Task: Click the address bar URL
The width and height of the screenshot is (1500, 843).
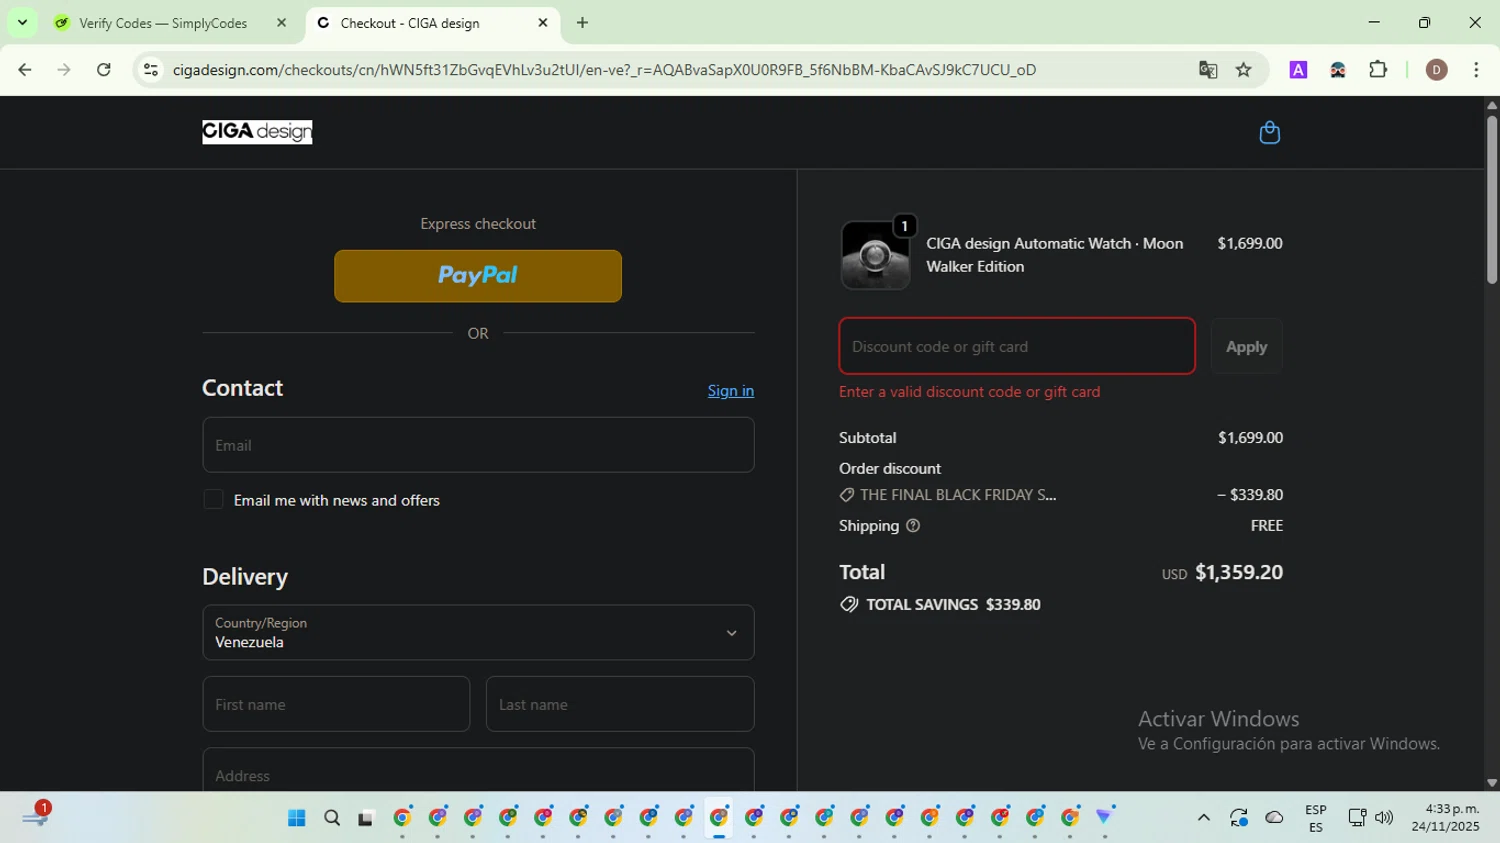Action: 604,70
